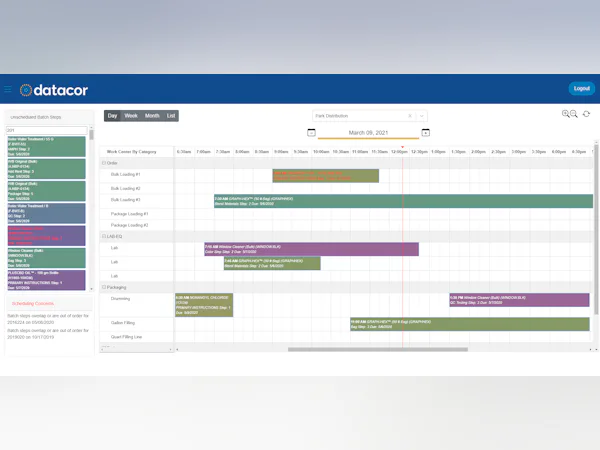Click the 9:00am timeline header
The image size is (600, 450).
click(281, 152)
